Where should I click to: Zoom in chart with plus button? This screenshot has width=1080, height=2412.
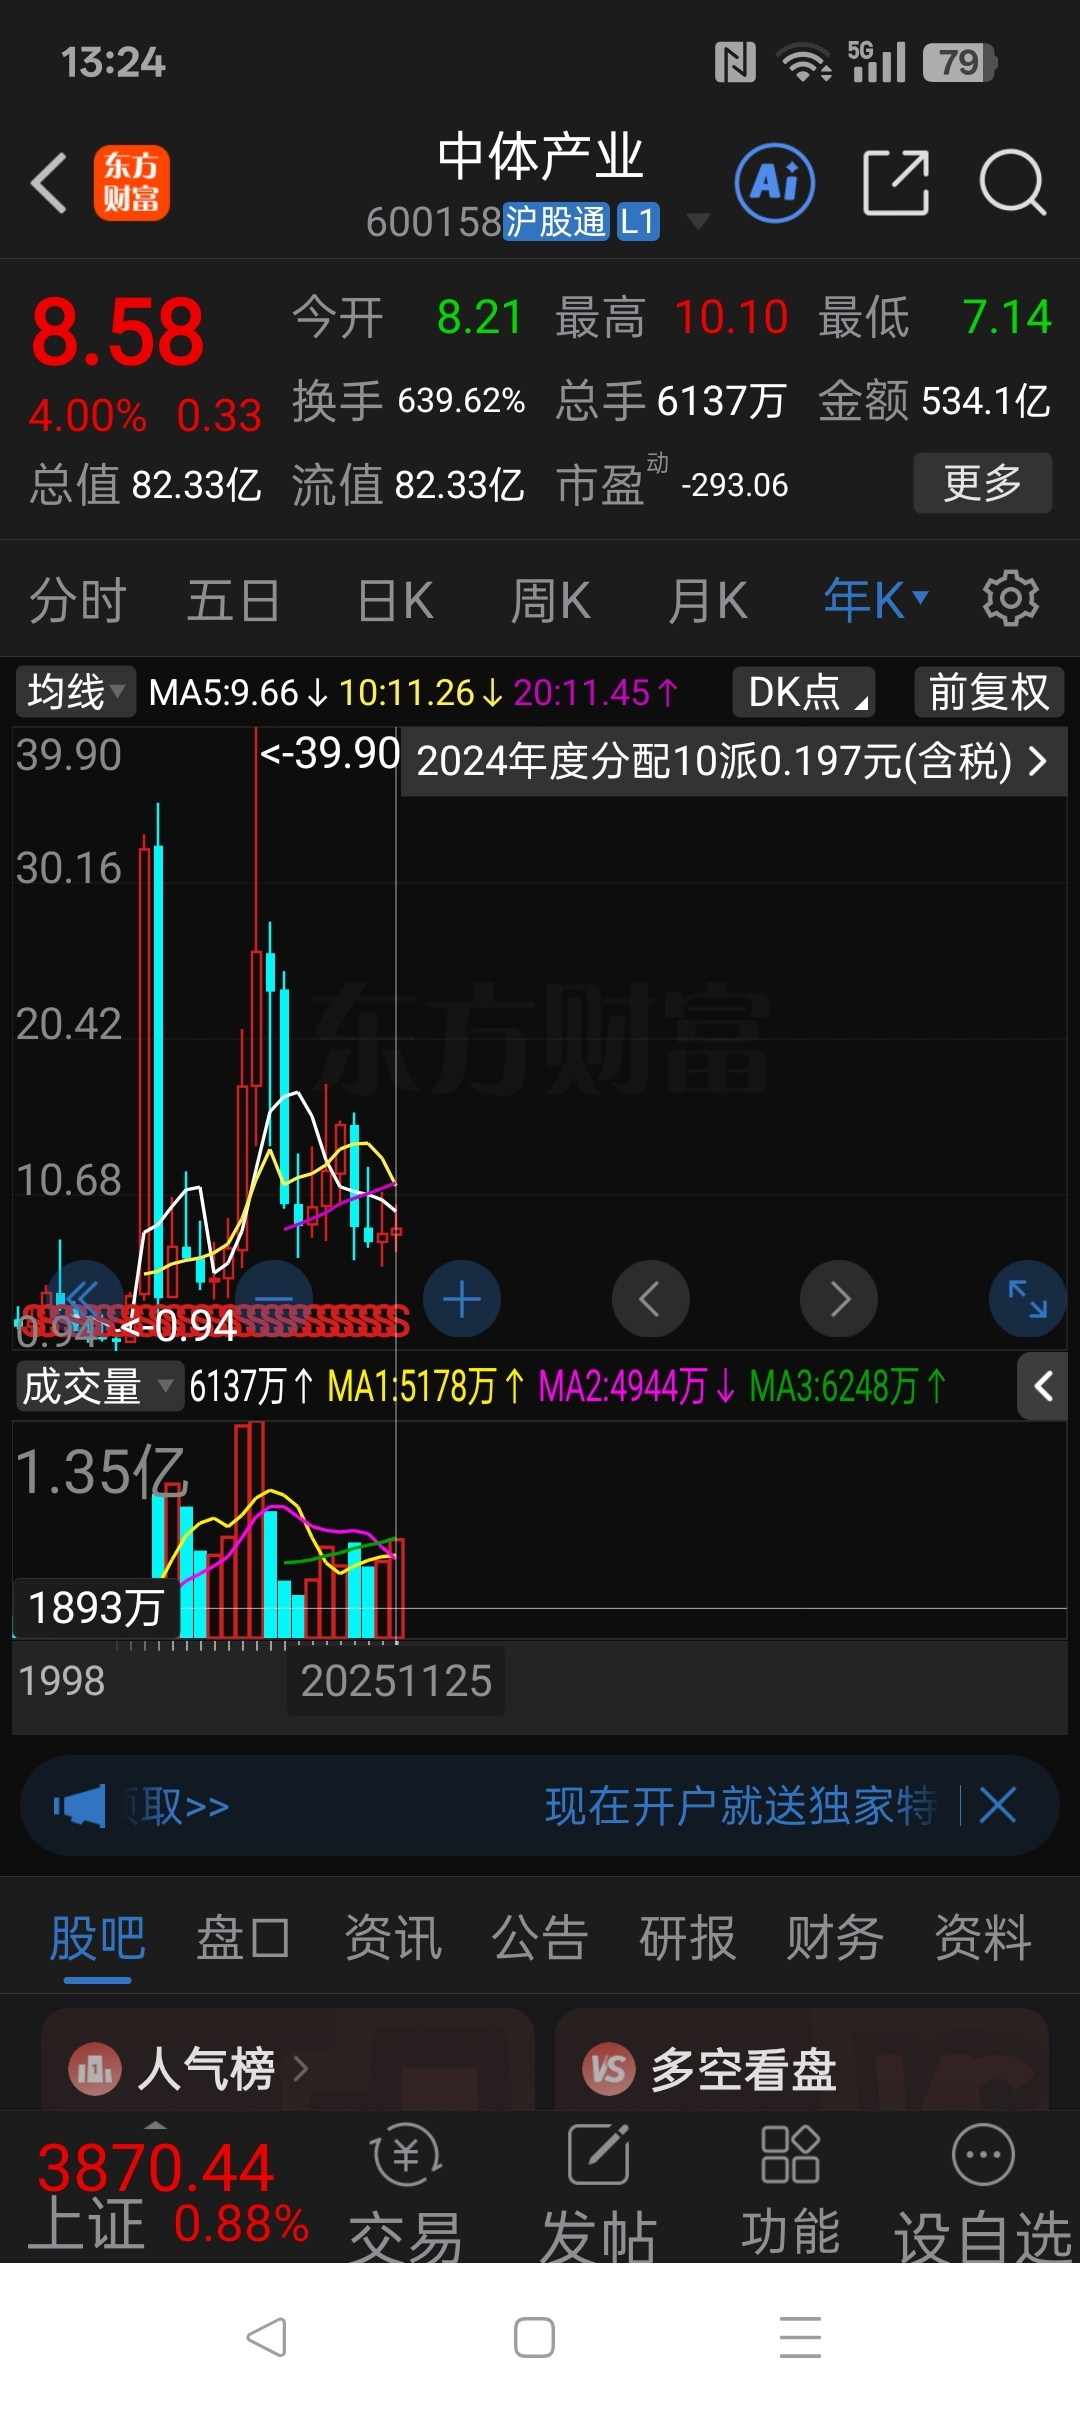pos(462,1299)
